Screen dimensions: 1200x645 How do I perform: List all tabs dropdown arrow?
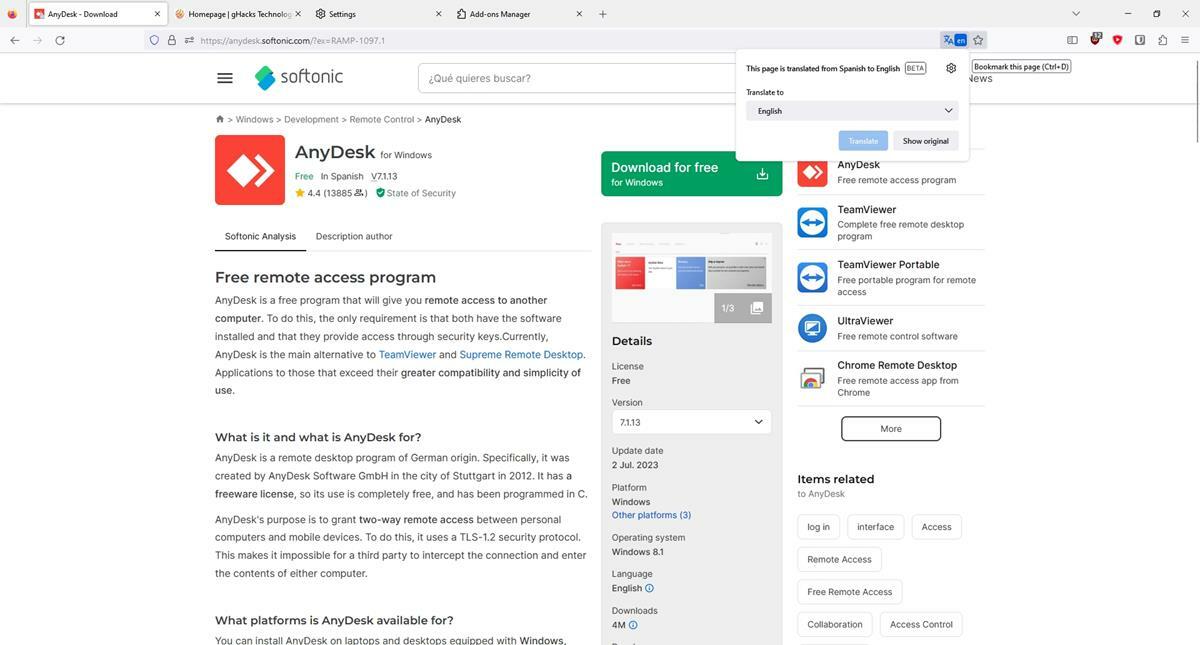(x=1076, y=14)
